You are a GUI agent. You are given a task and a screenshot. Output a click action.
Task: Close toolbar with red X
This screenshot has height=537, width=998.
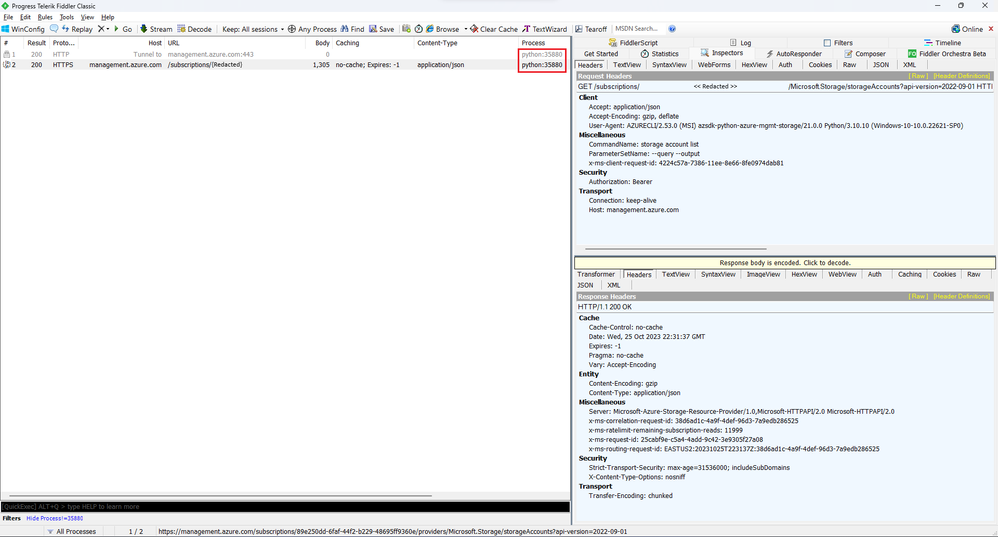(x=990, y=29)
